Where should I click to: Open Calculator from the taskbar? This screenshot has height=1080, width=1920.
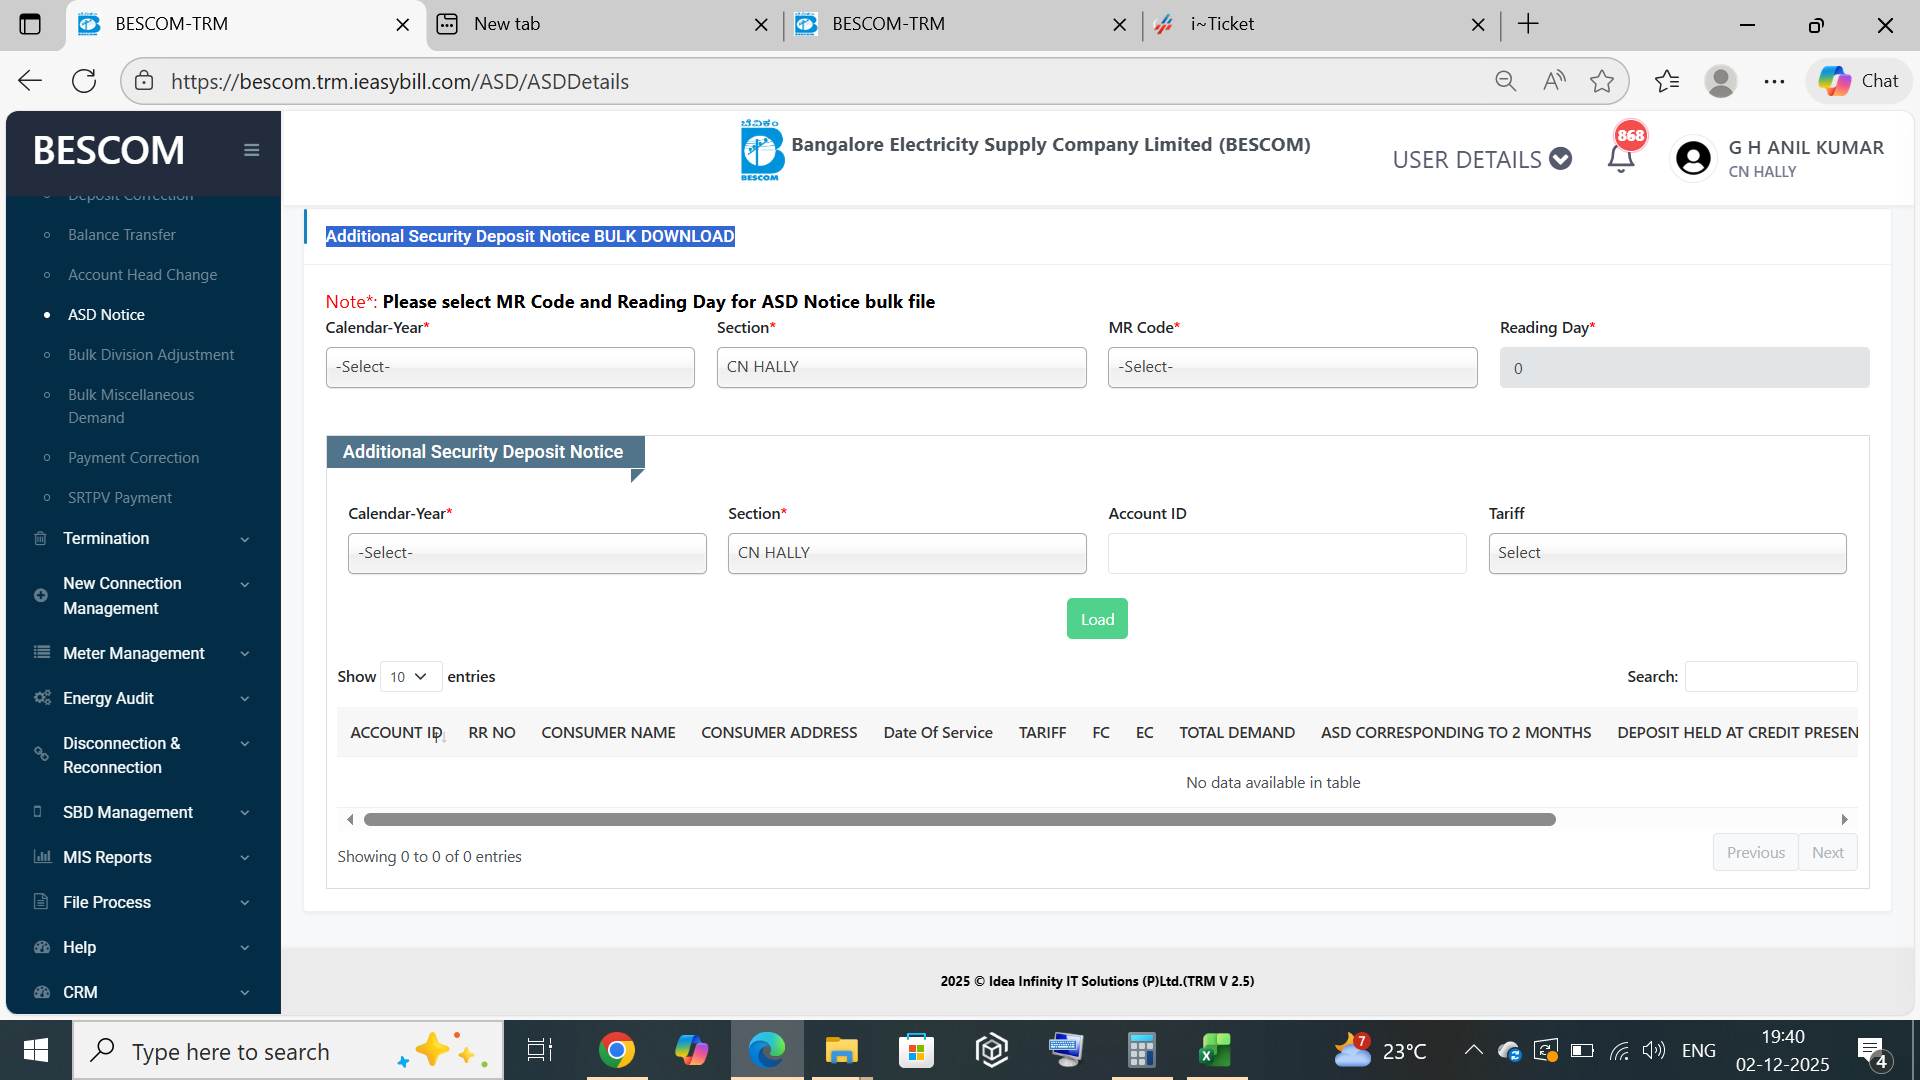point(1141,1051)
